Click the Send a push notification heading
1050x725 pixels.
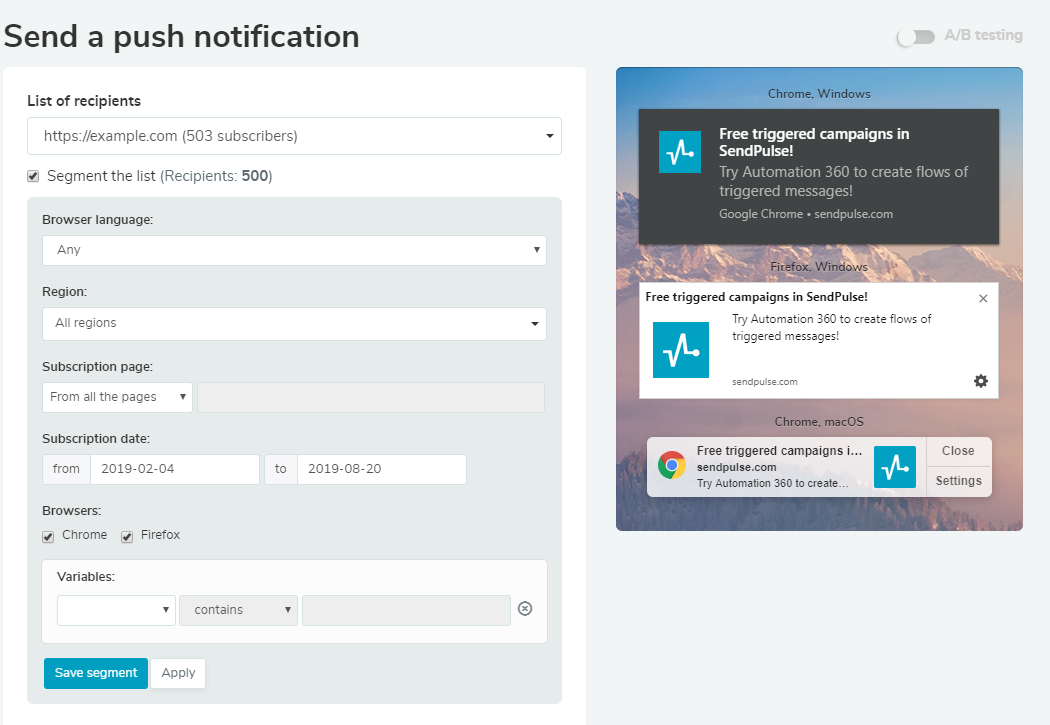[181, 36]
